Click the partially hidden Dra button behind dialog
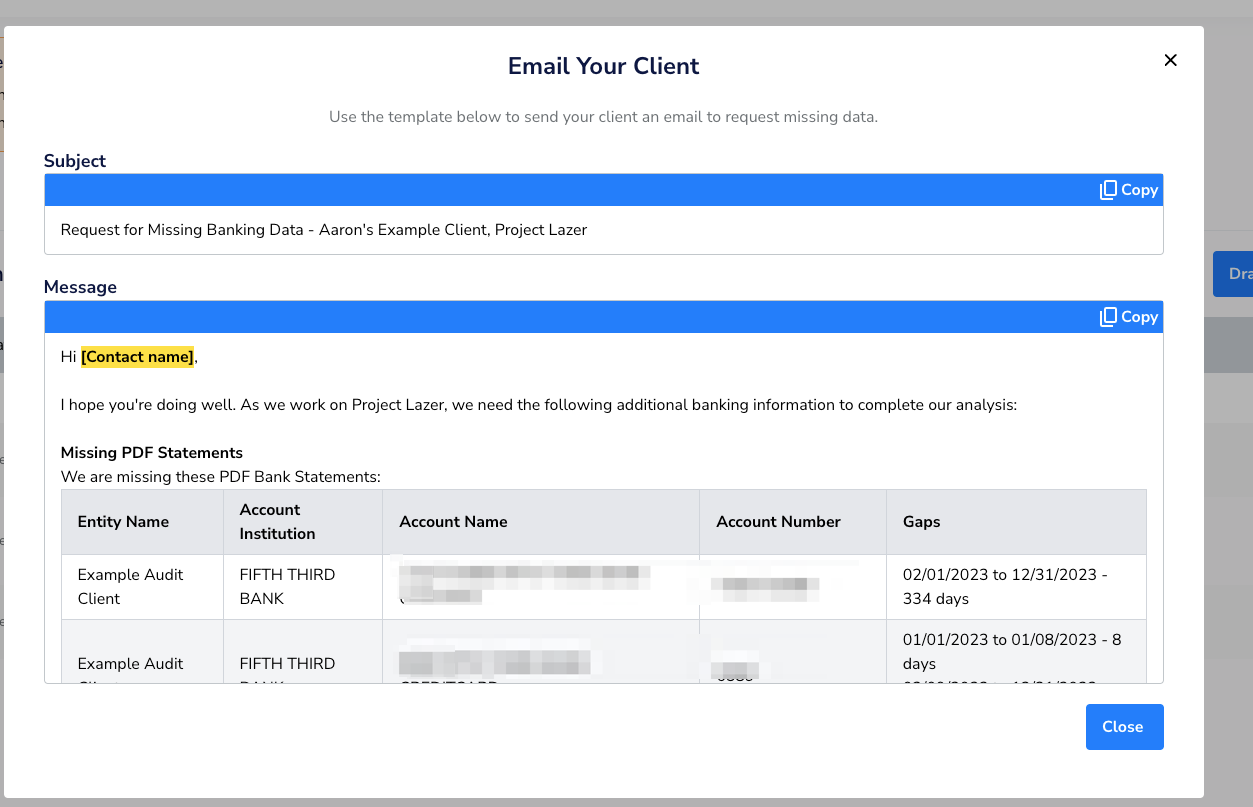The height and width of the screenshot is (807, 1253). [x=1234, y=274]
